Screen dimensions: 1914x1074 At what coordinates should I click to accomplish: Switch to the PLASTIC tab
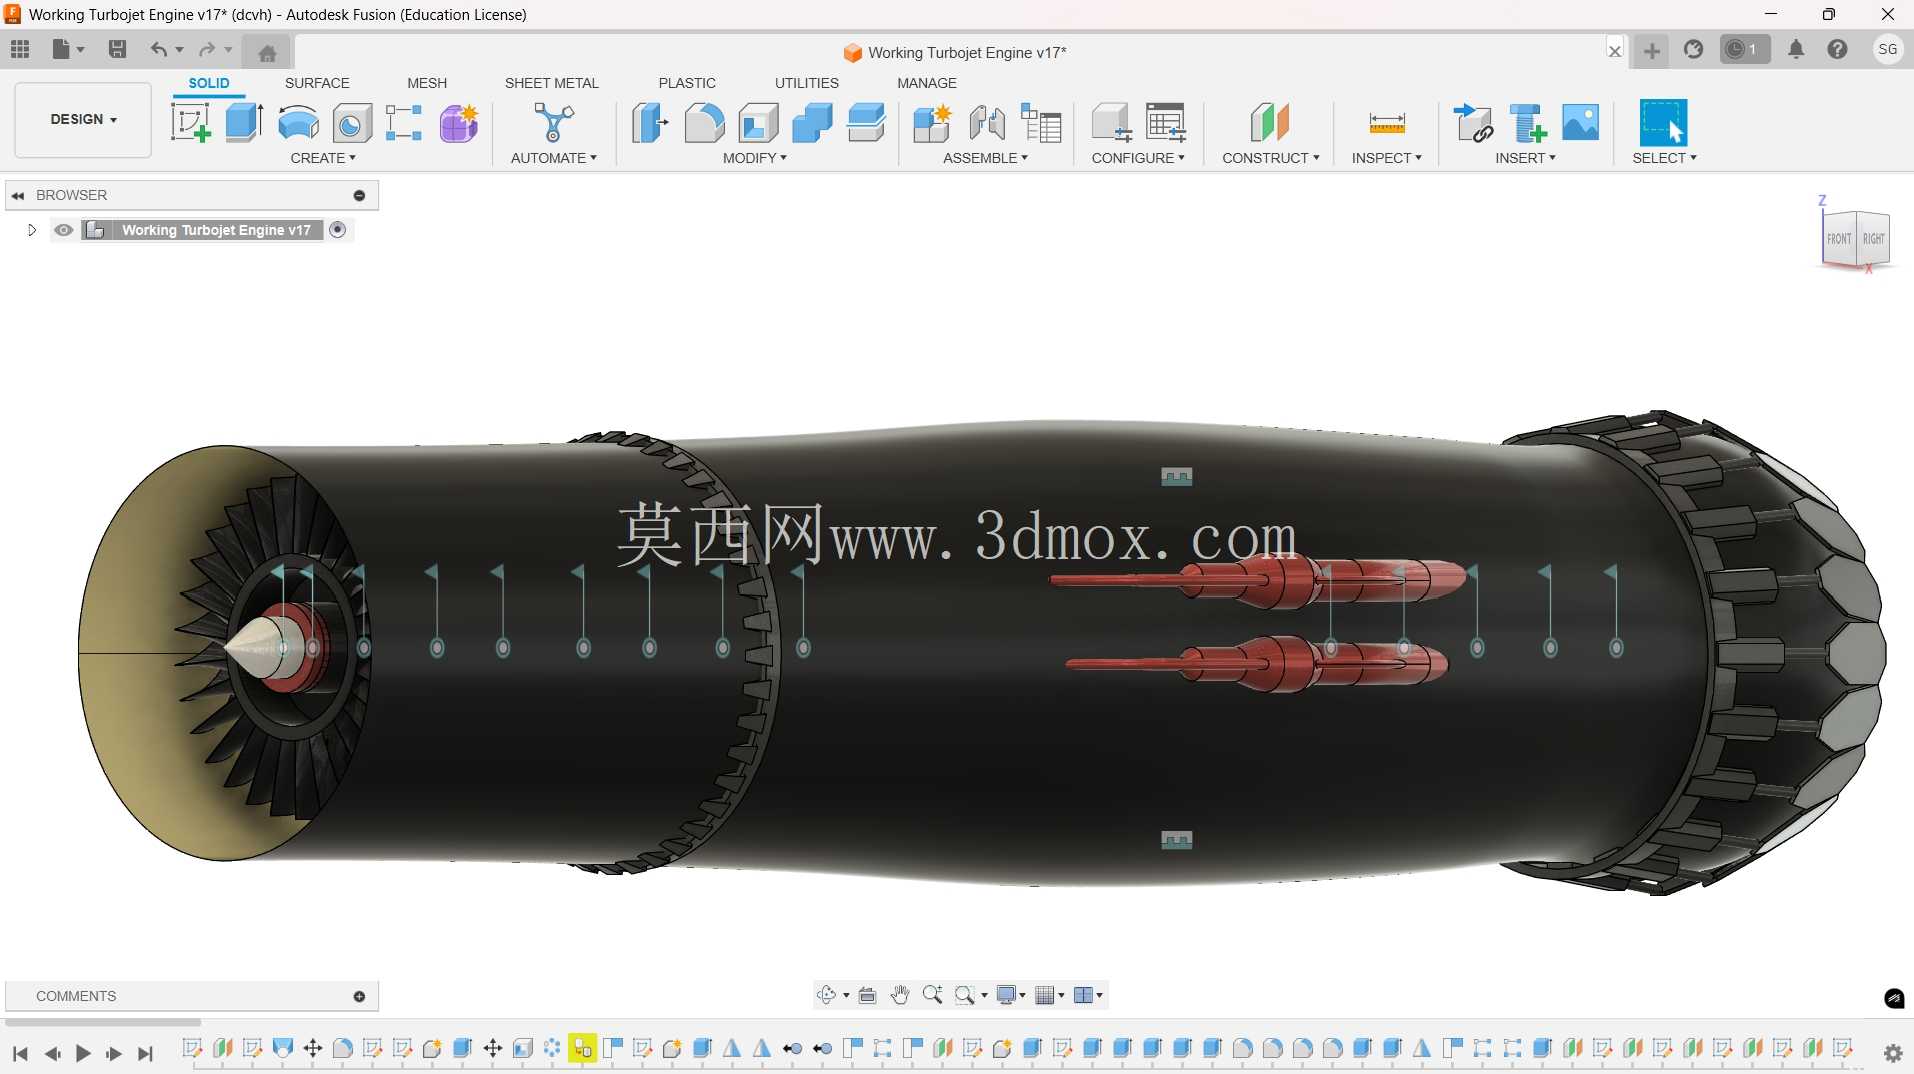click(687, 83)
